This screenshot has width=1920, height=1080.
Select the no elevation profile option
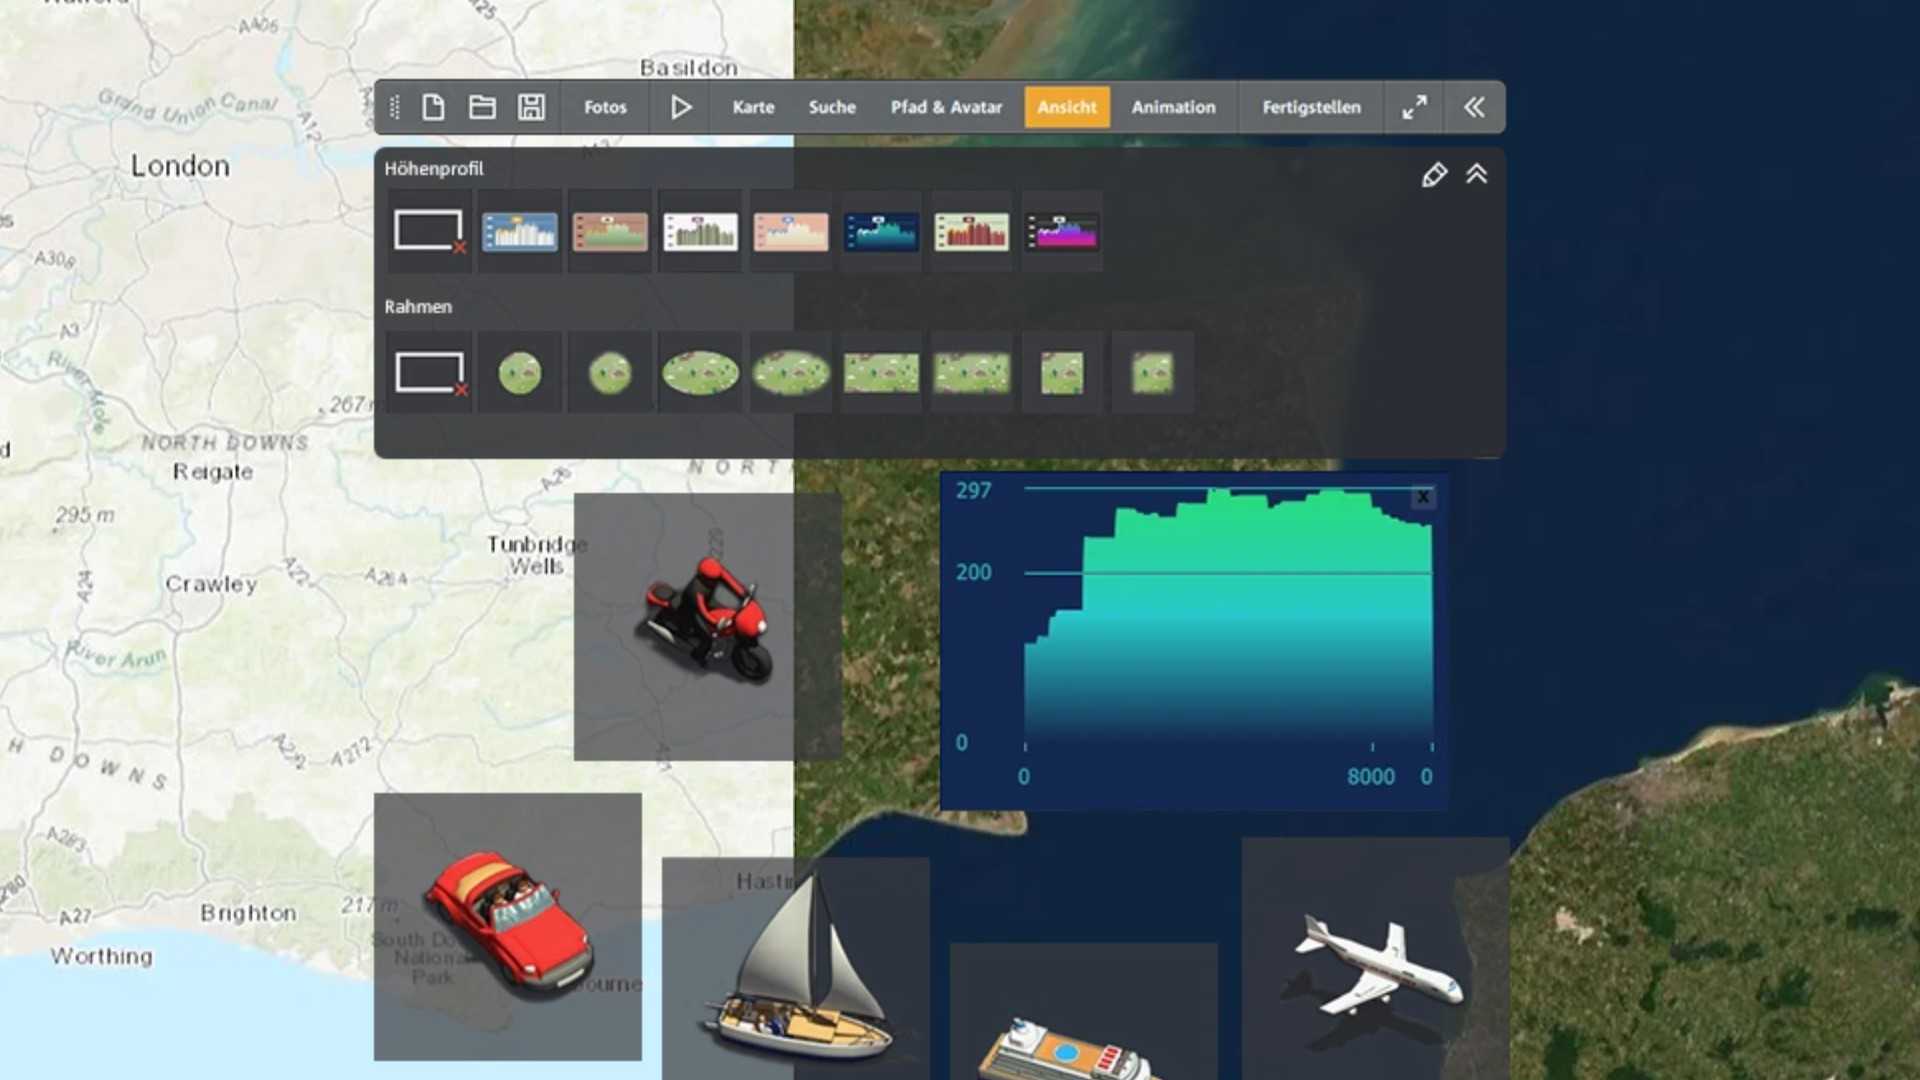(429, 231)
